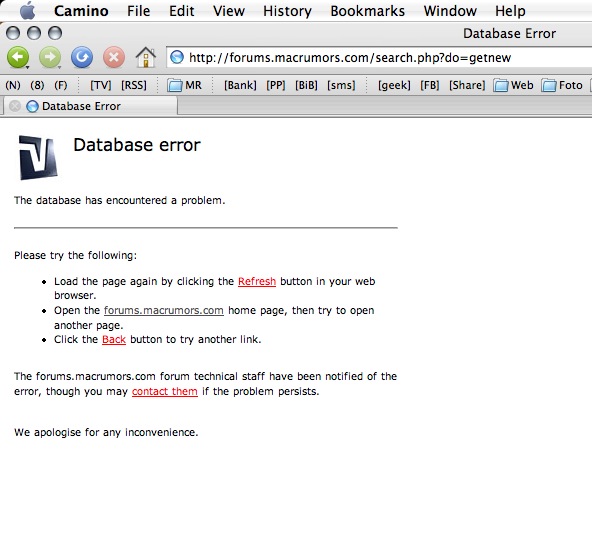Screen dimensions: 592x540
Task: Click the contact them link
Action: tap(165, 392)
